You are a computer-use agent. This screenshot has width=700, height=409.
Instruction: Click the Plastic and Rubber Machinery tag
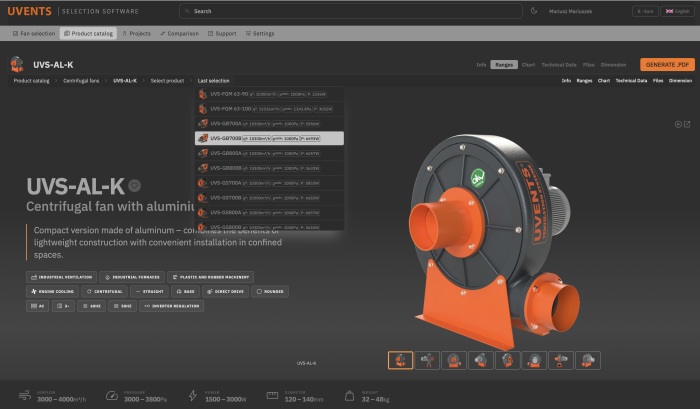(211, 277)
